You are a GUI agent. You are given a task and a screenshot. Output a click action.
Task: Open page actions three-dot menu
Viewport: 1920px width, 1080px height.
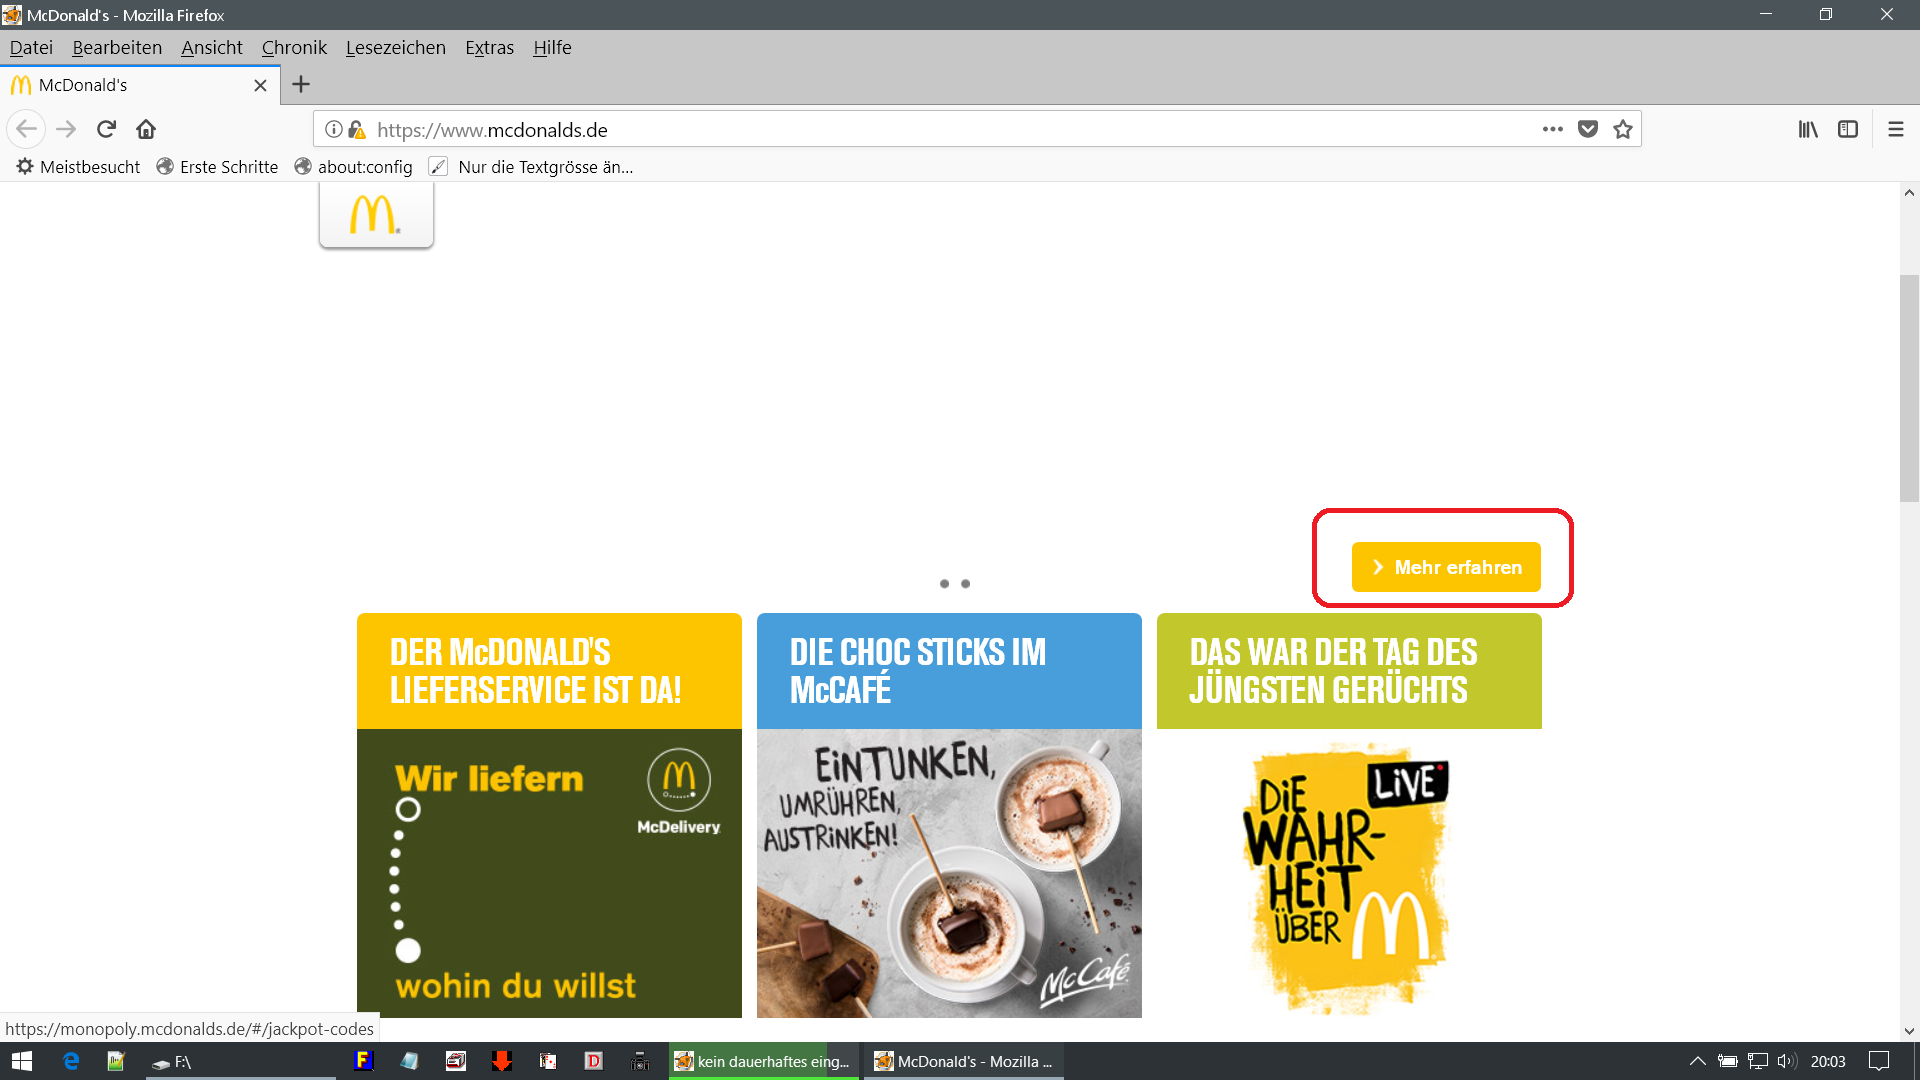click(x=1552, y=129)
